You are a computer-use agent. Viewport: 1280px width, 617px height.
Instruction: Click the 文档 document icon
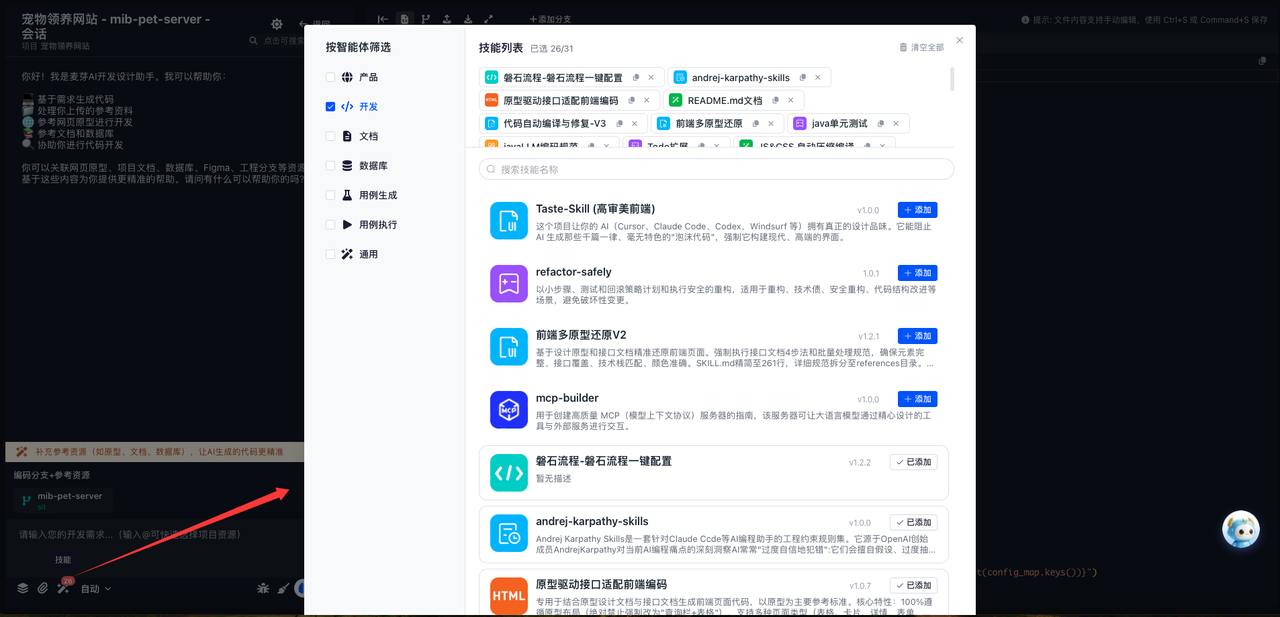pyautogui.click(x=347, y=136)
